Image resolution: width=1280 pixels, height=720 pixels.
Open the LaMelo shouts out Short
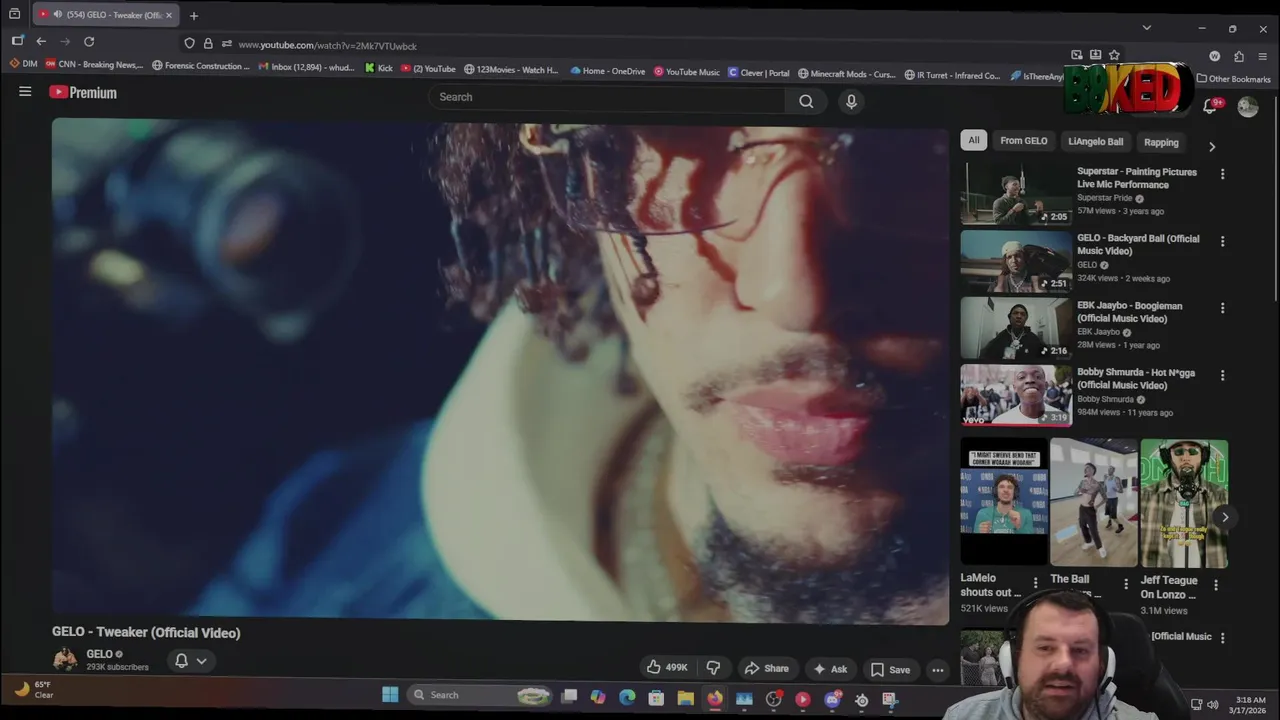(1004, 501)
